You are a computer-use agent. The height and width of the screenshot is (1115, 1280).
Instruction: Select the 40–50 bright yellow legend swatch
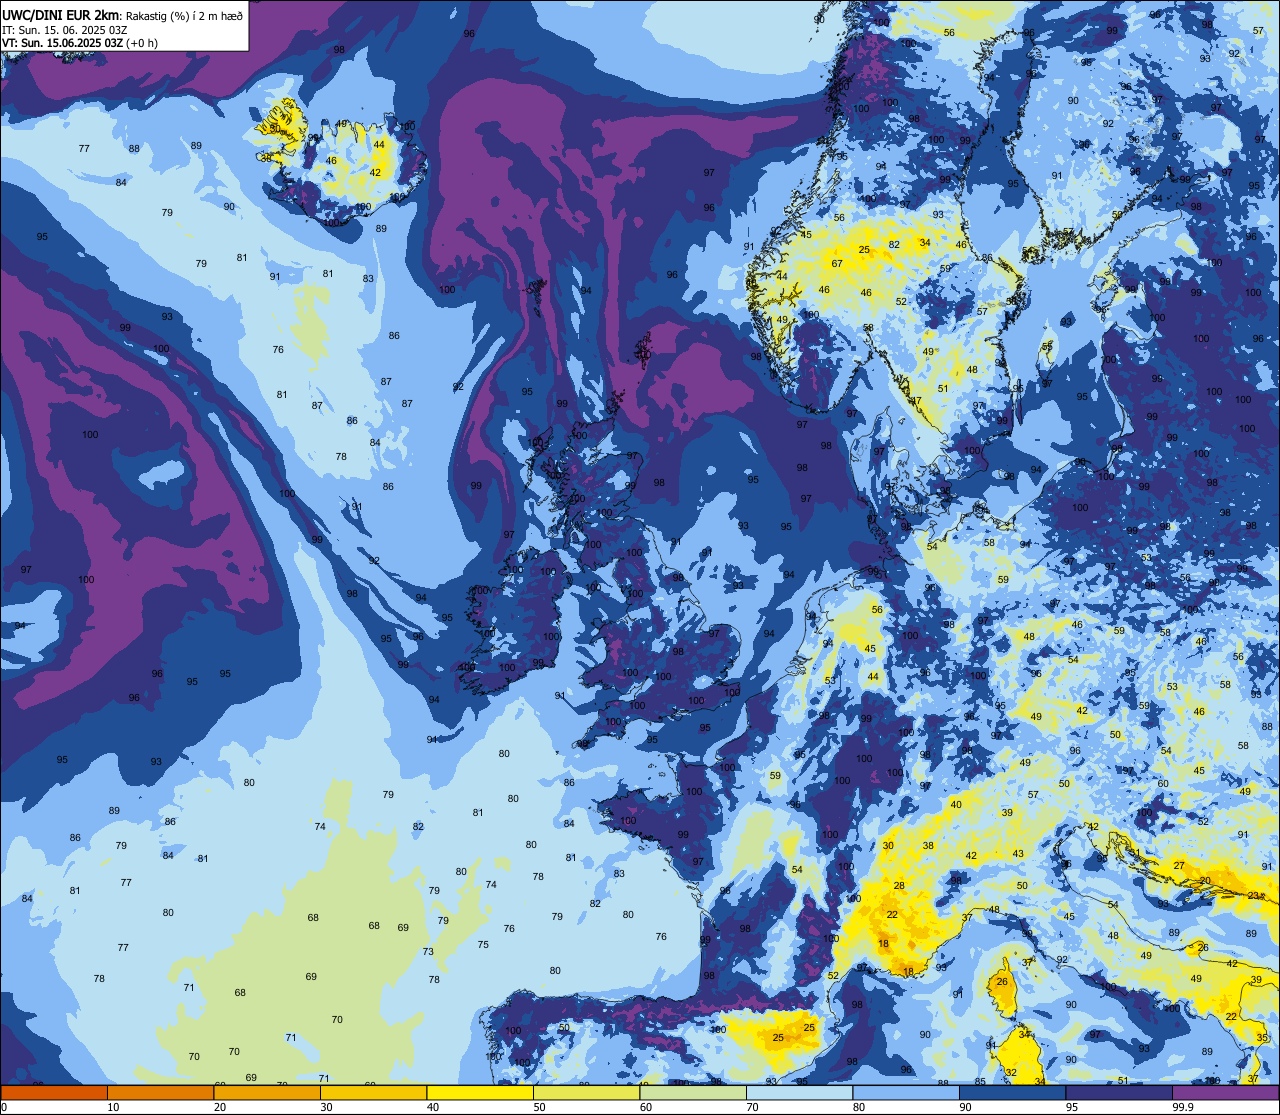tap(480, 1092)
